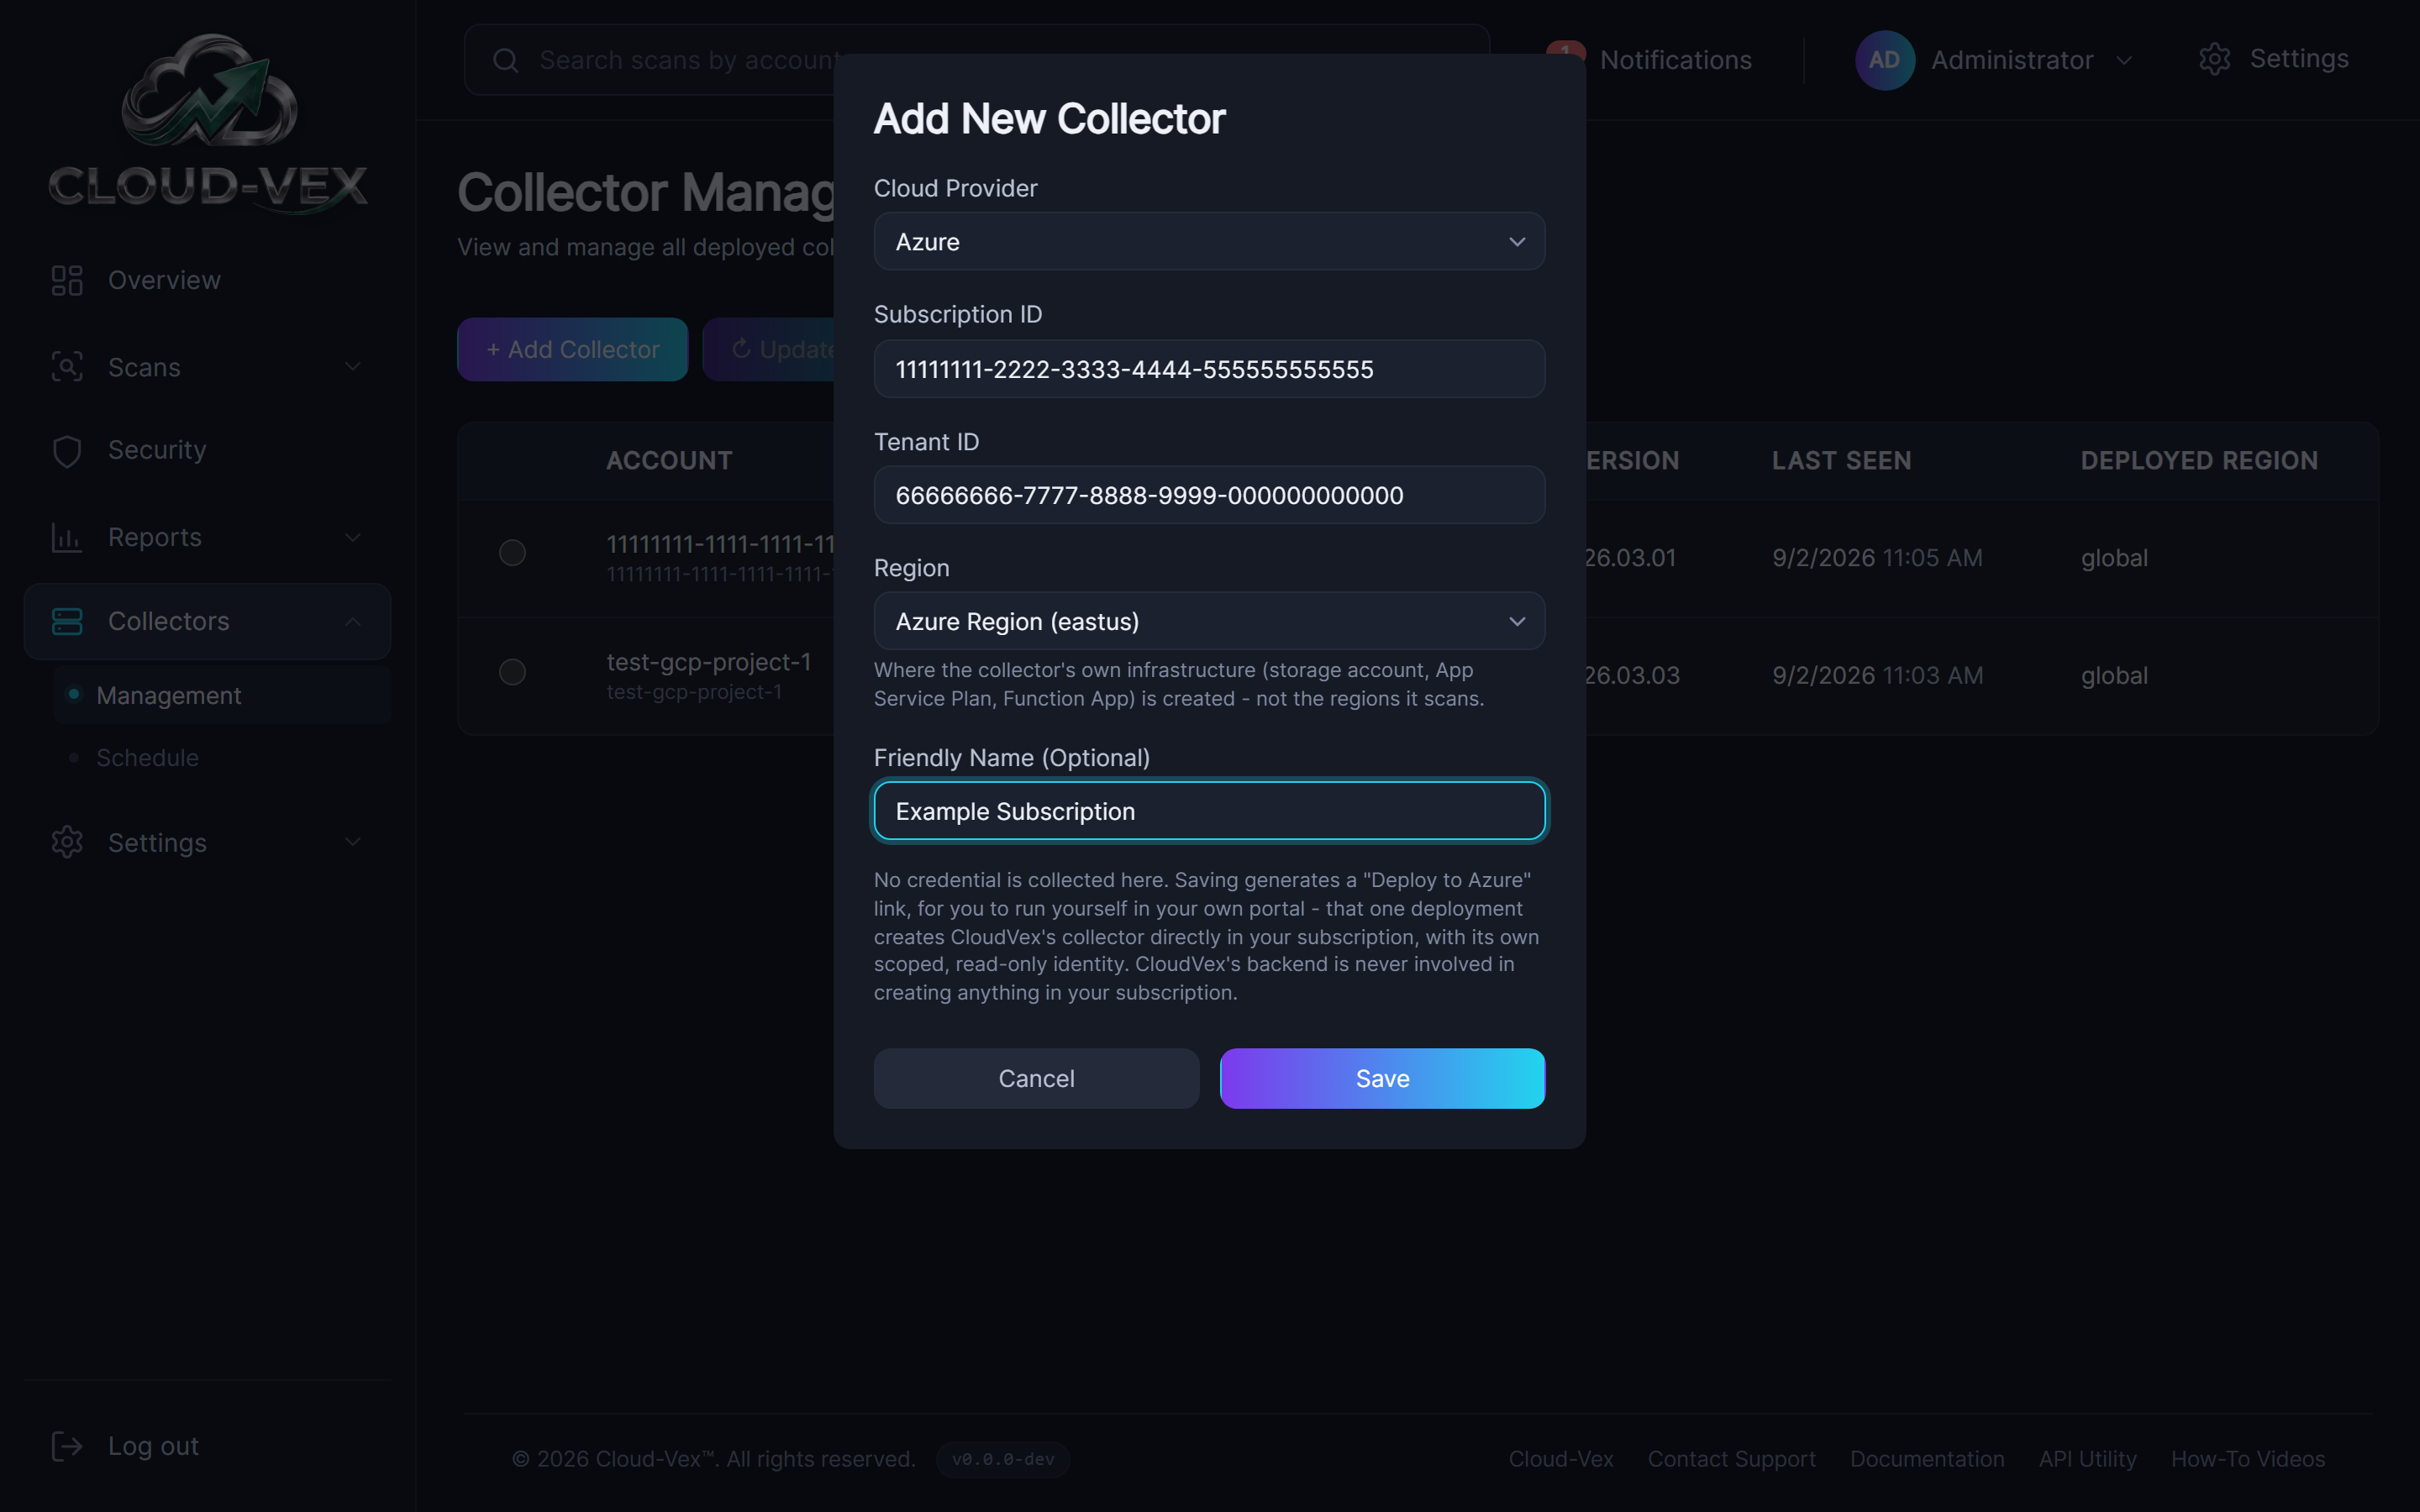Open the API Utility footer link

[2087, 1459]
